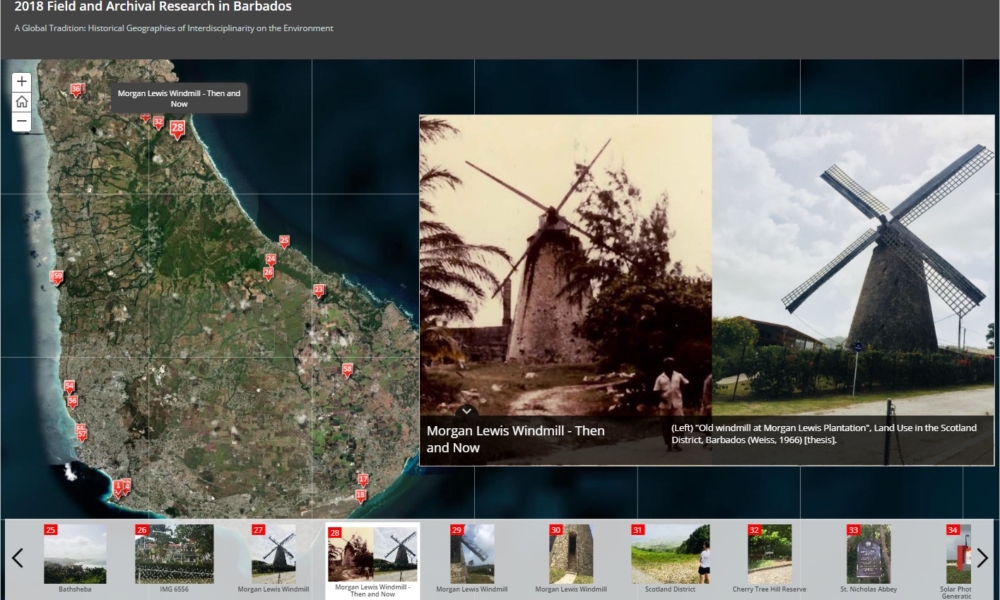This screenshot has width=1000, height=600.
Task: Select Morgan Lewis Windmill Then and Now thumbnail
Action: [372, 556]
